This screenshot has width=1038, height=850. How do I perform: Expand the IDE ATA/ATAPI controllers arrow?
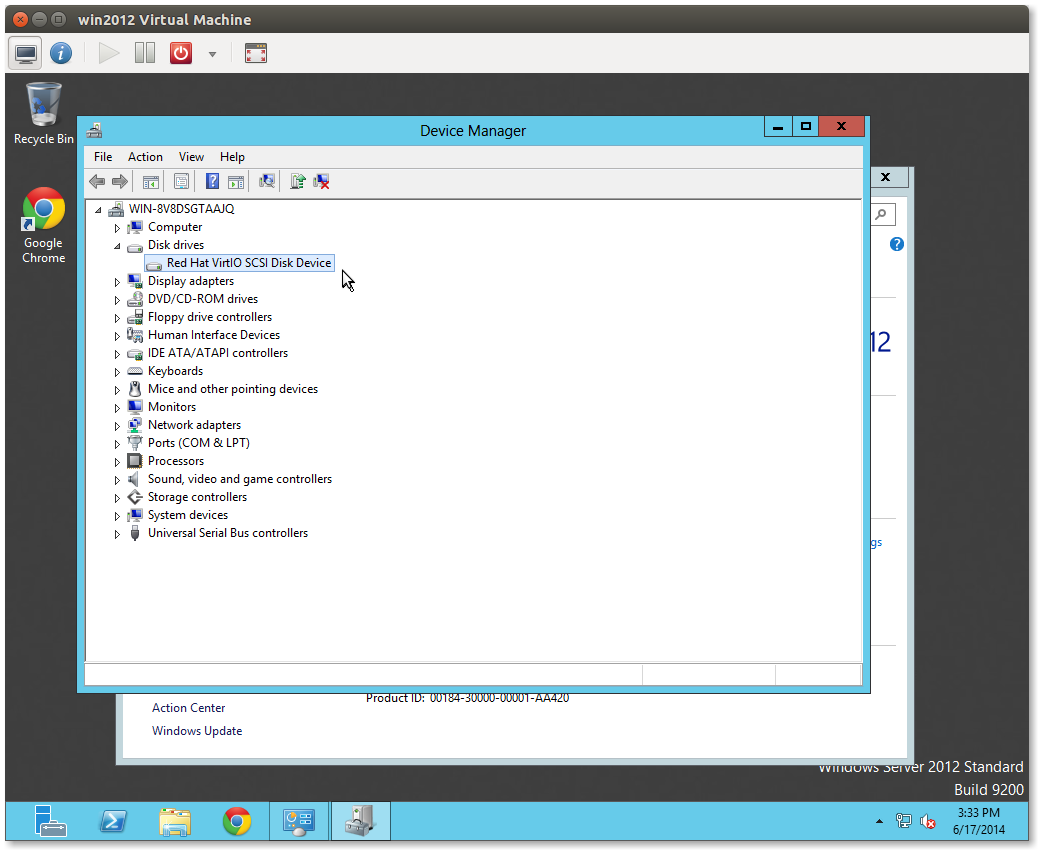pyautogui.click(x=117, y=354)
